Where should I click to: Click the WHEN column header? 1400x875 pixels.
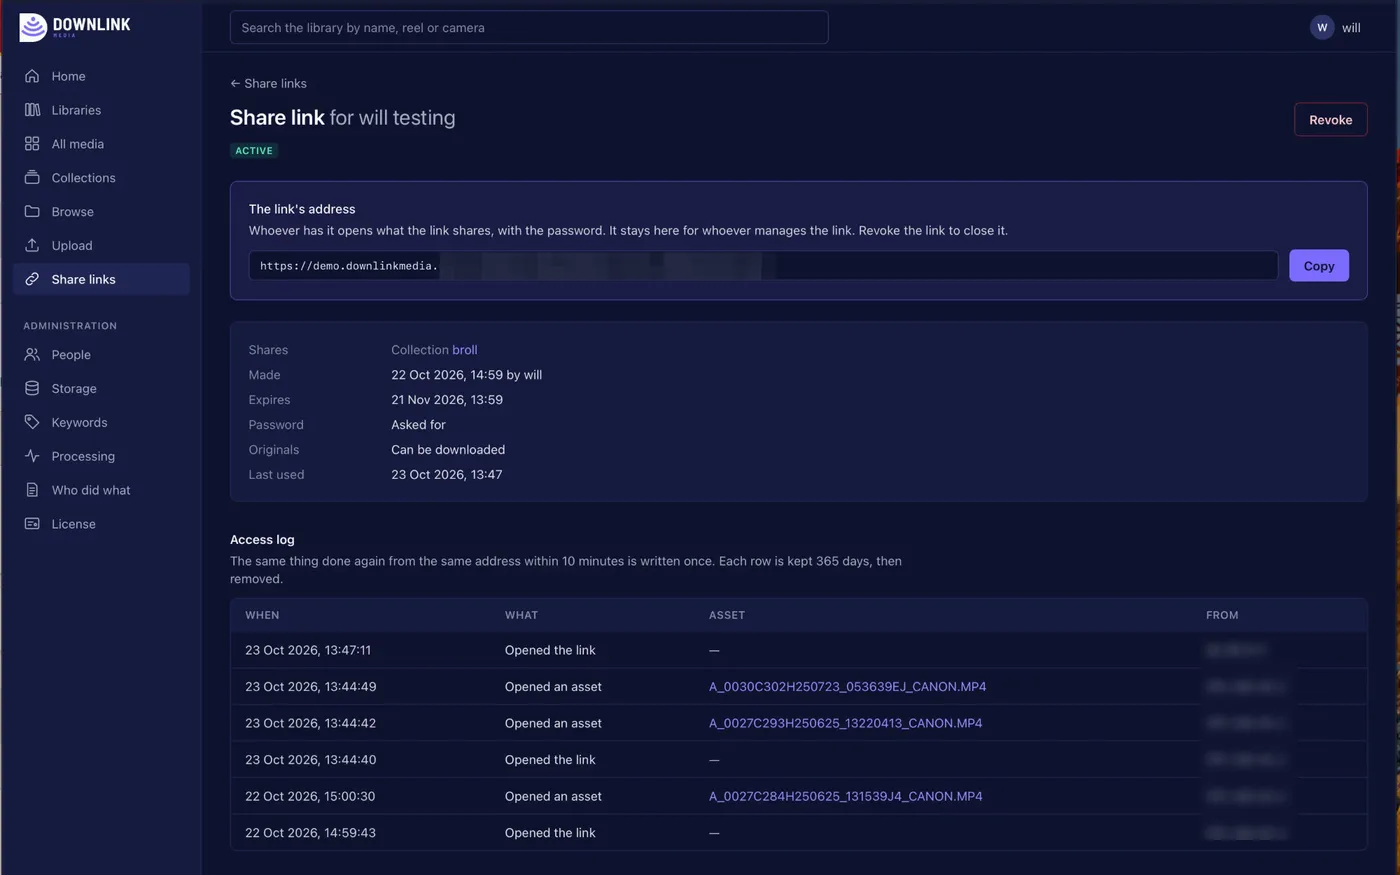tap(262, 616)
